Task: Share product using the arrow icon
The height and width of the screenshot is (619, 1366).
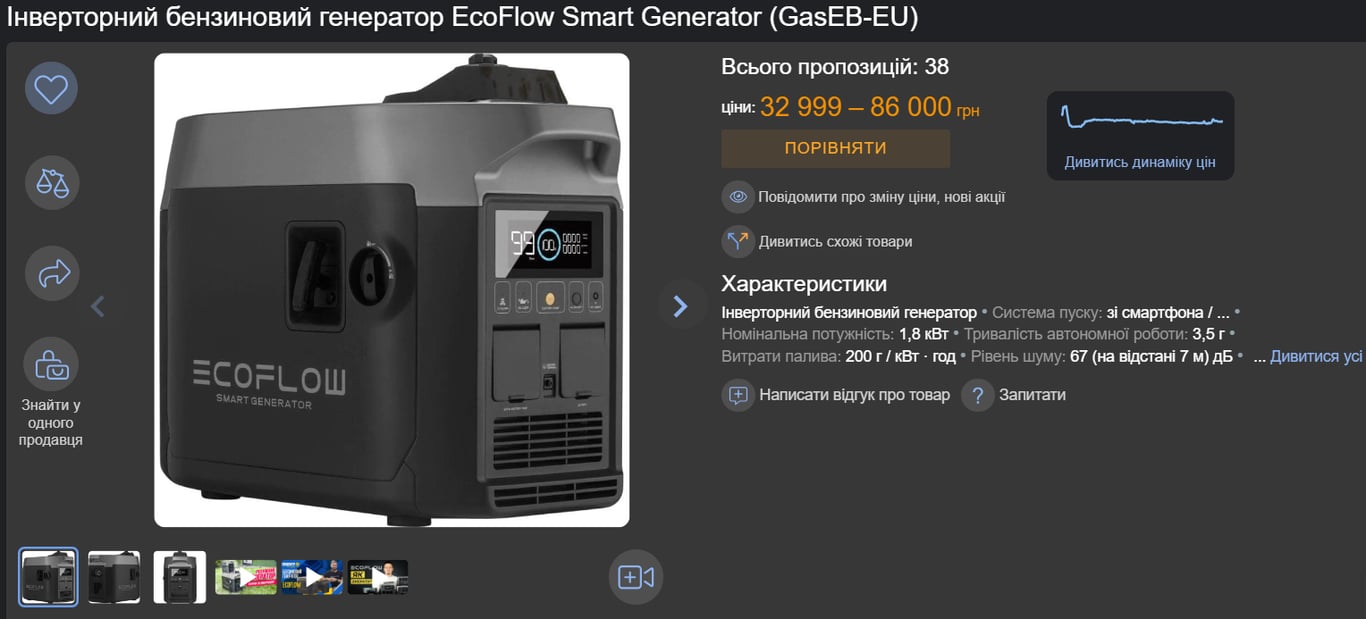Action: click(51, 272)
